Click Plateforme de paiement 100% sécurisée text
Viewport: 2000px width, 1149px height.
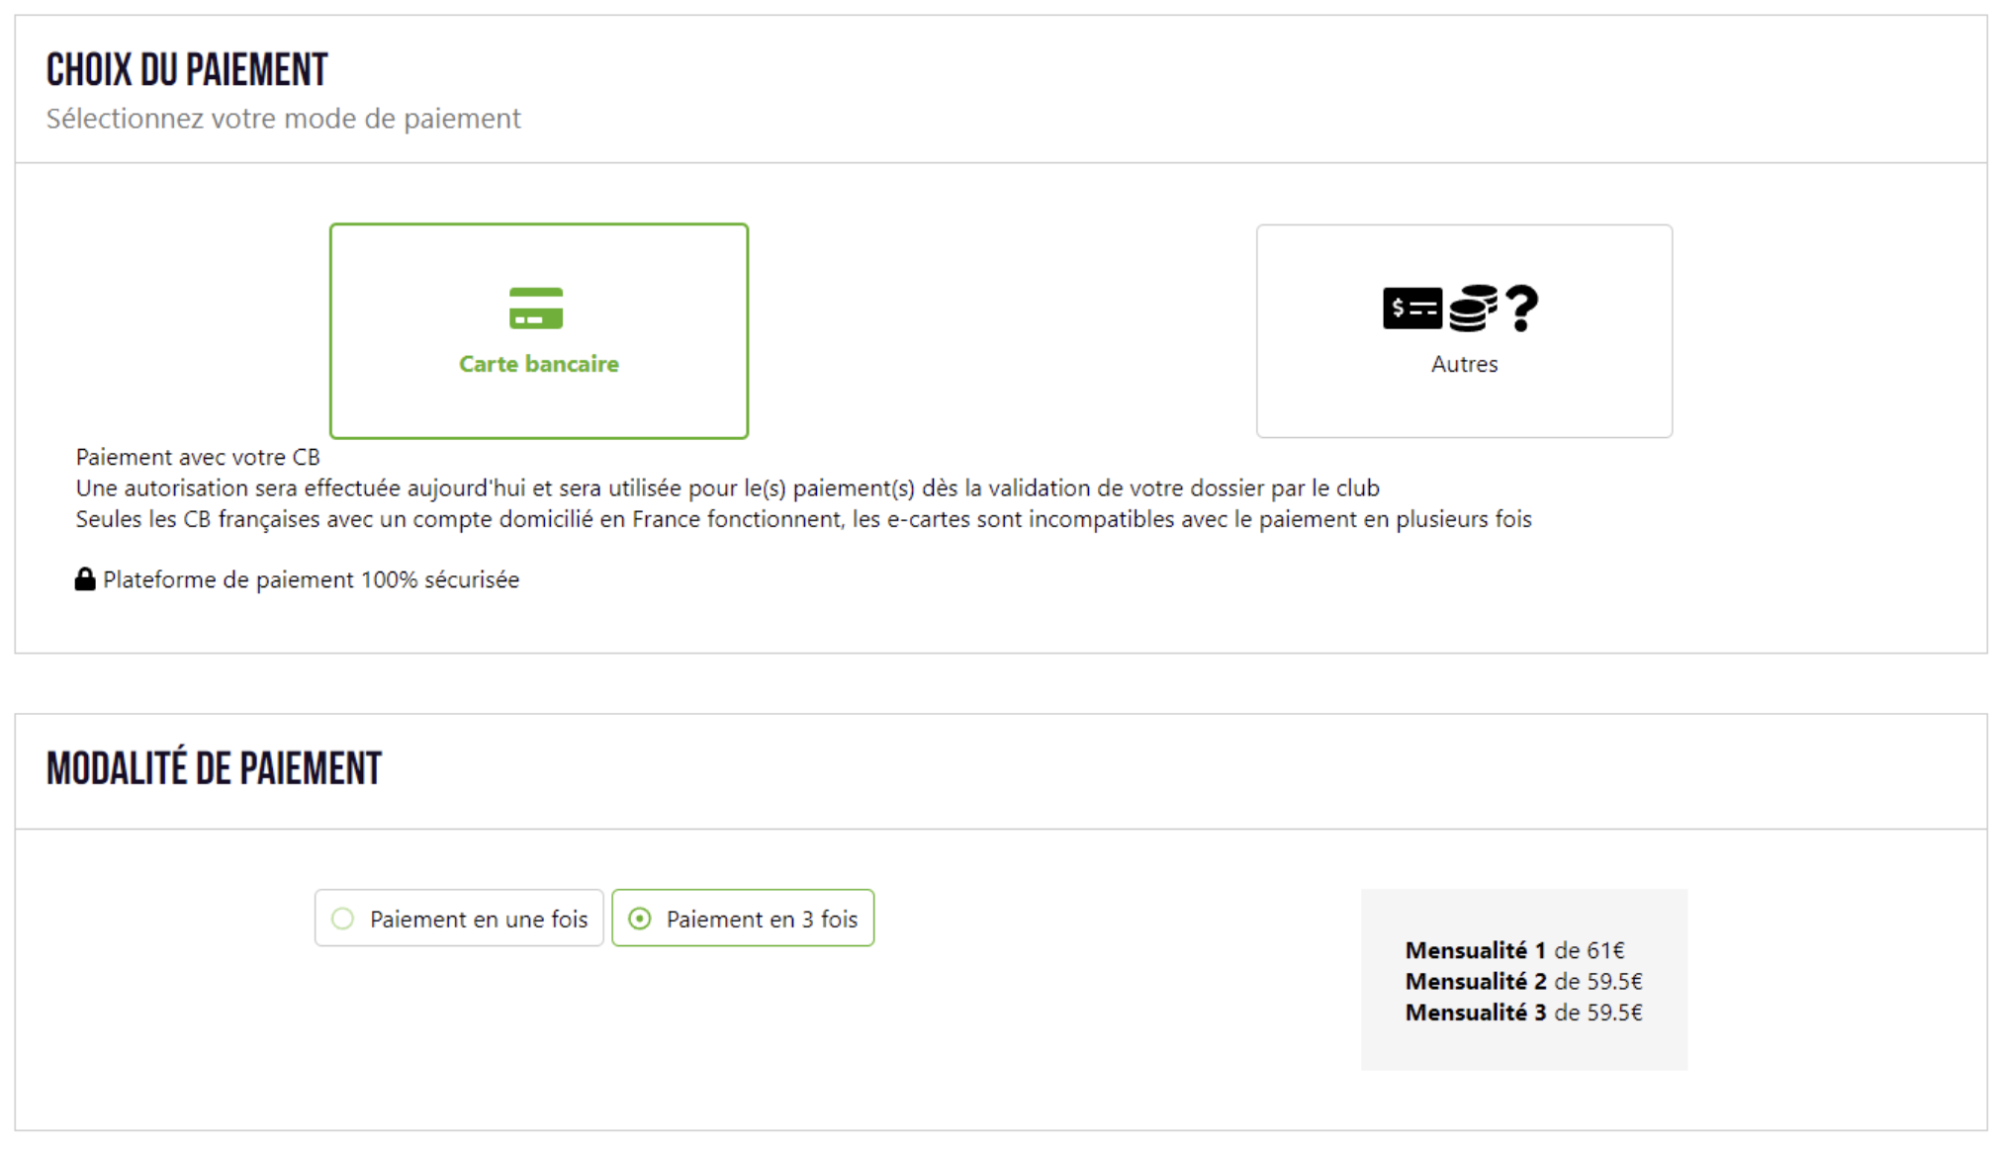click(311, 580)
